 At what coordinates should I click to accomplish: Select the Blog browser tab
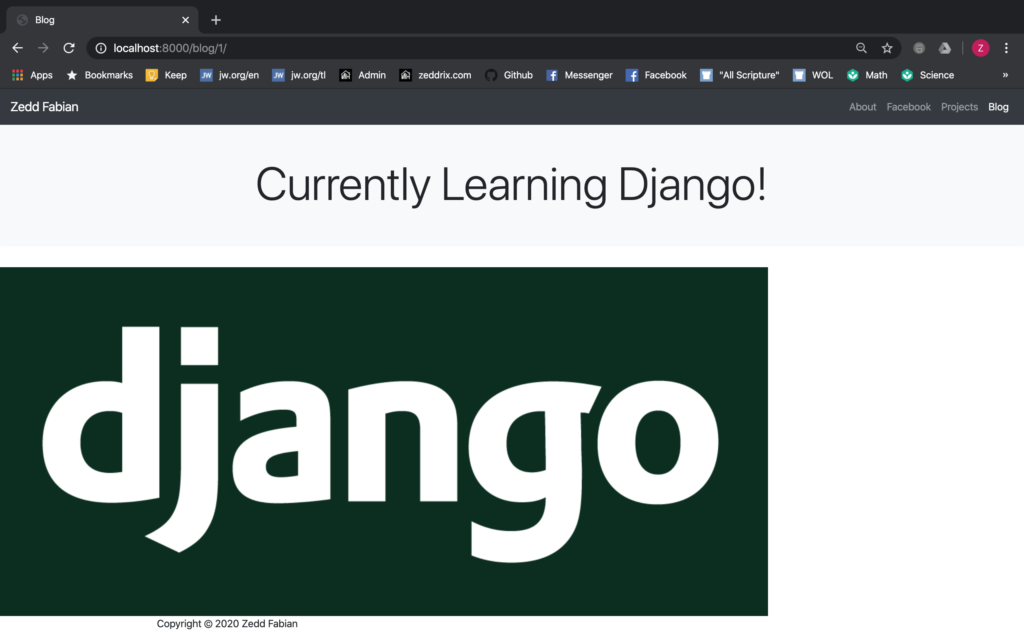(x=101, y=20)
